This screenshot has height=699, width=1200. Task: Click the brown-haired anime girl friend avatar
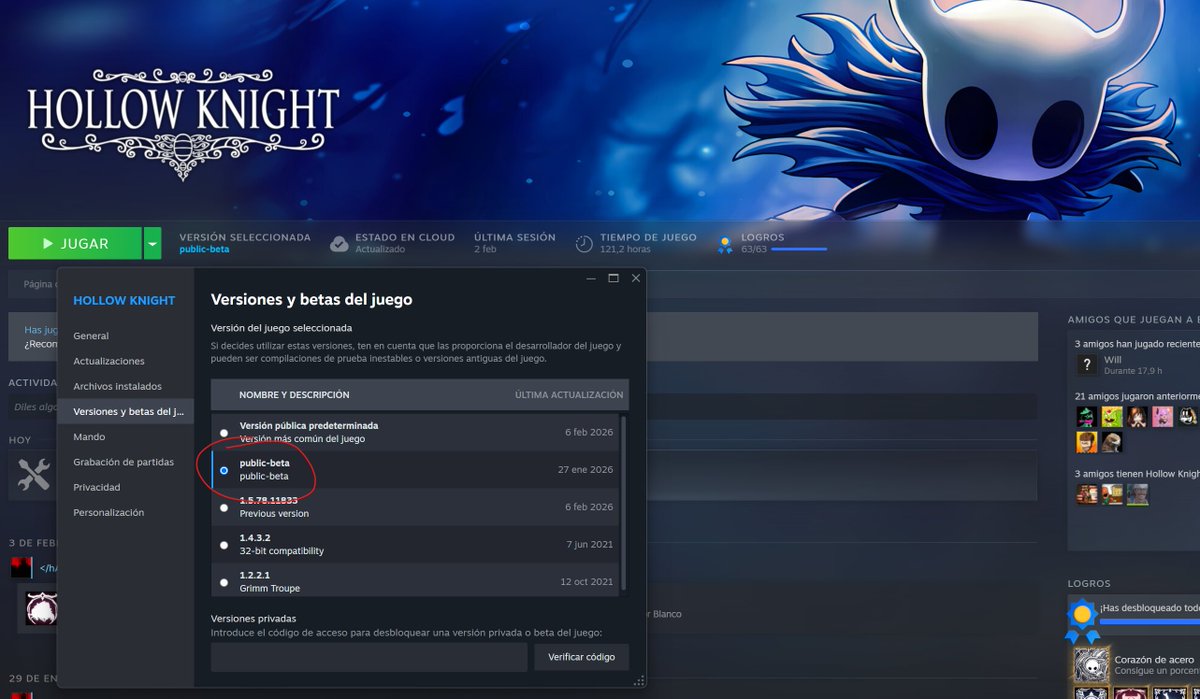(x=1137, y=416)
